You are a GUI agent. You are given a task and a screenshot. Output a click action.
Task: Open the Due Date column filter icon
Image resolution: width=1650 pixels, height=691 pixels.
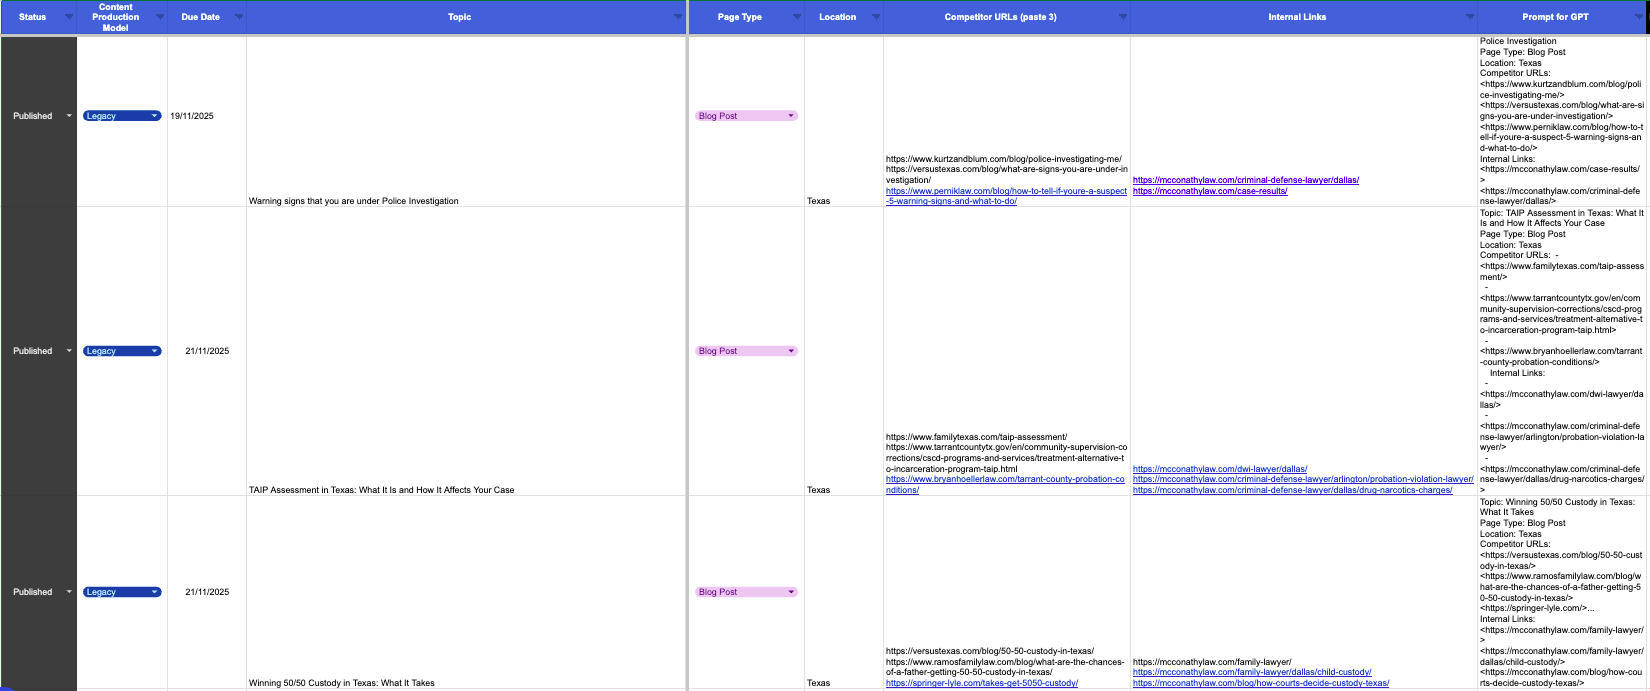(x=239, y=17)
